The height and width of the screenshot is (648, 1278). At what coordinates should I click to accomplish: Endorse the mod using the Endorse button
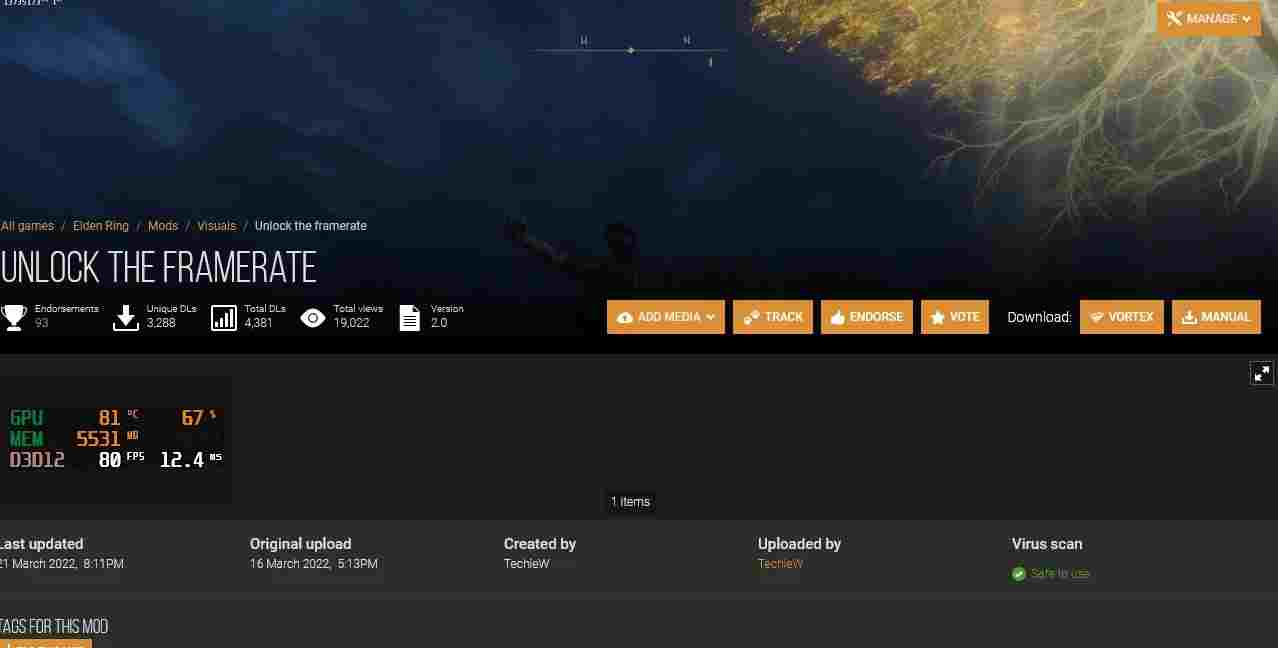pos(867,317)
